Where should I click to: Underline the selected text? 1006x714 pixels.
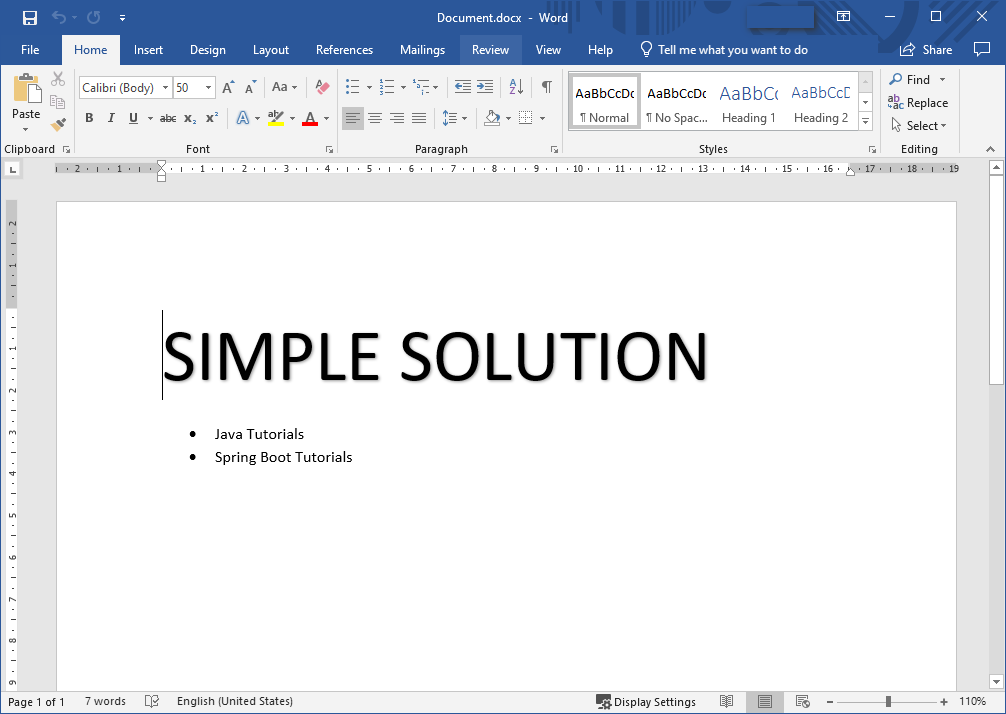(132, 118)
